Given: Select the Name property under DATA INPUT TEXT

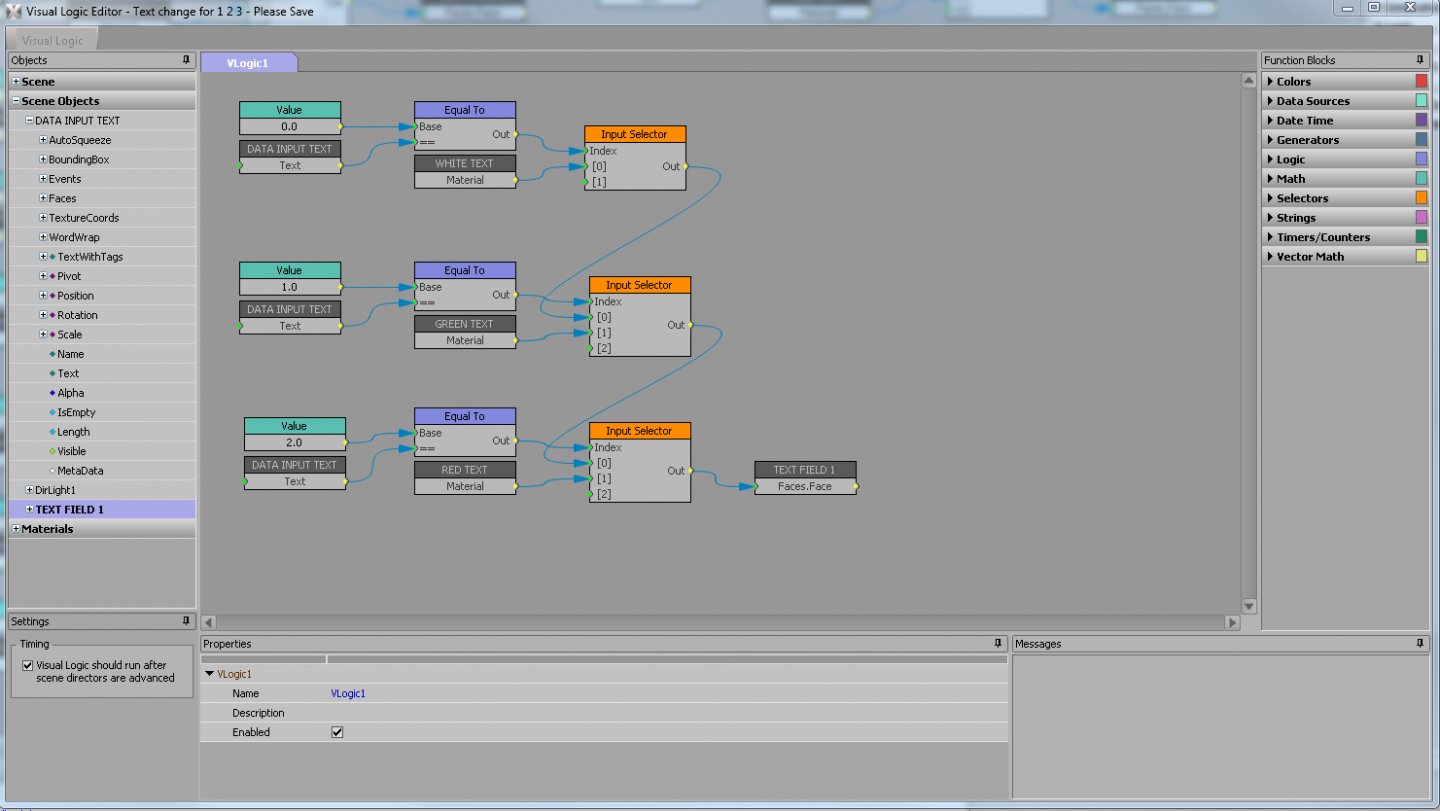Looking at the screenshot, I should point(71,354).
